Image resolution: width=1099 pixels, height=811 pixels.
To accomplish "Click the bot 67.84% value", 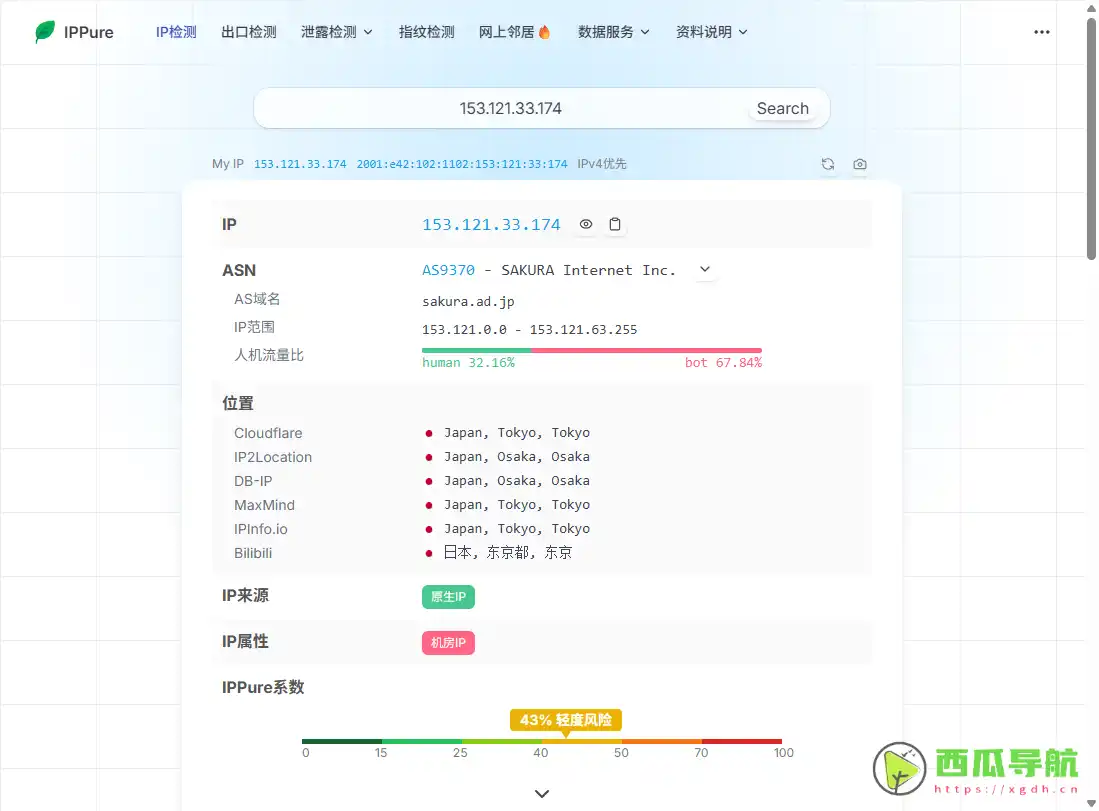I will 723,362.
